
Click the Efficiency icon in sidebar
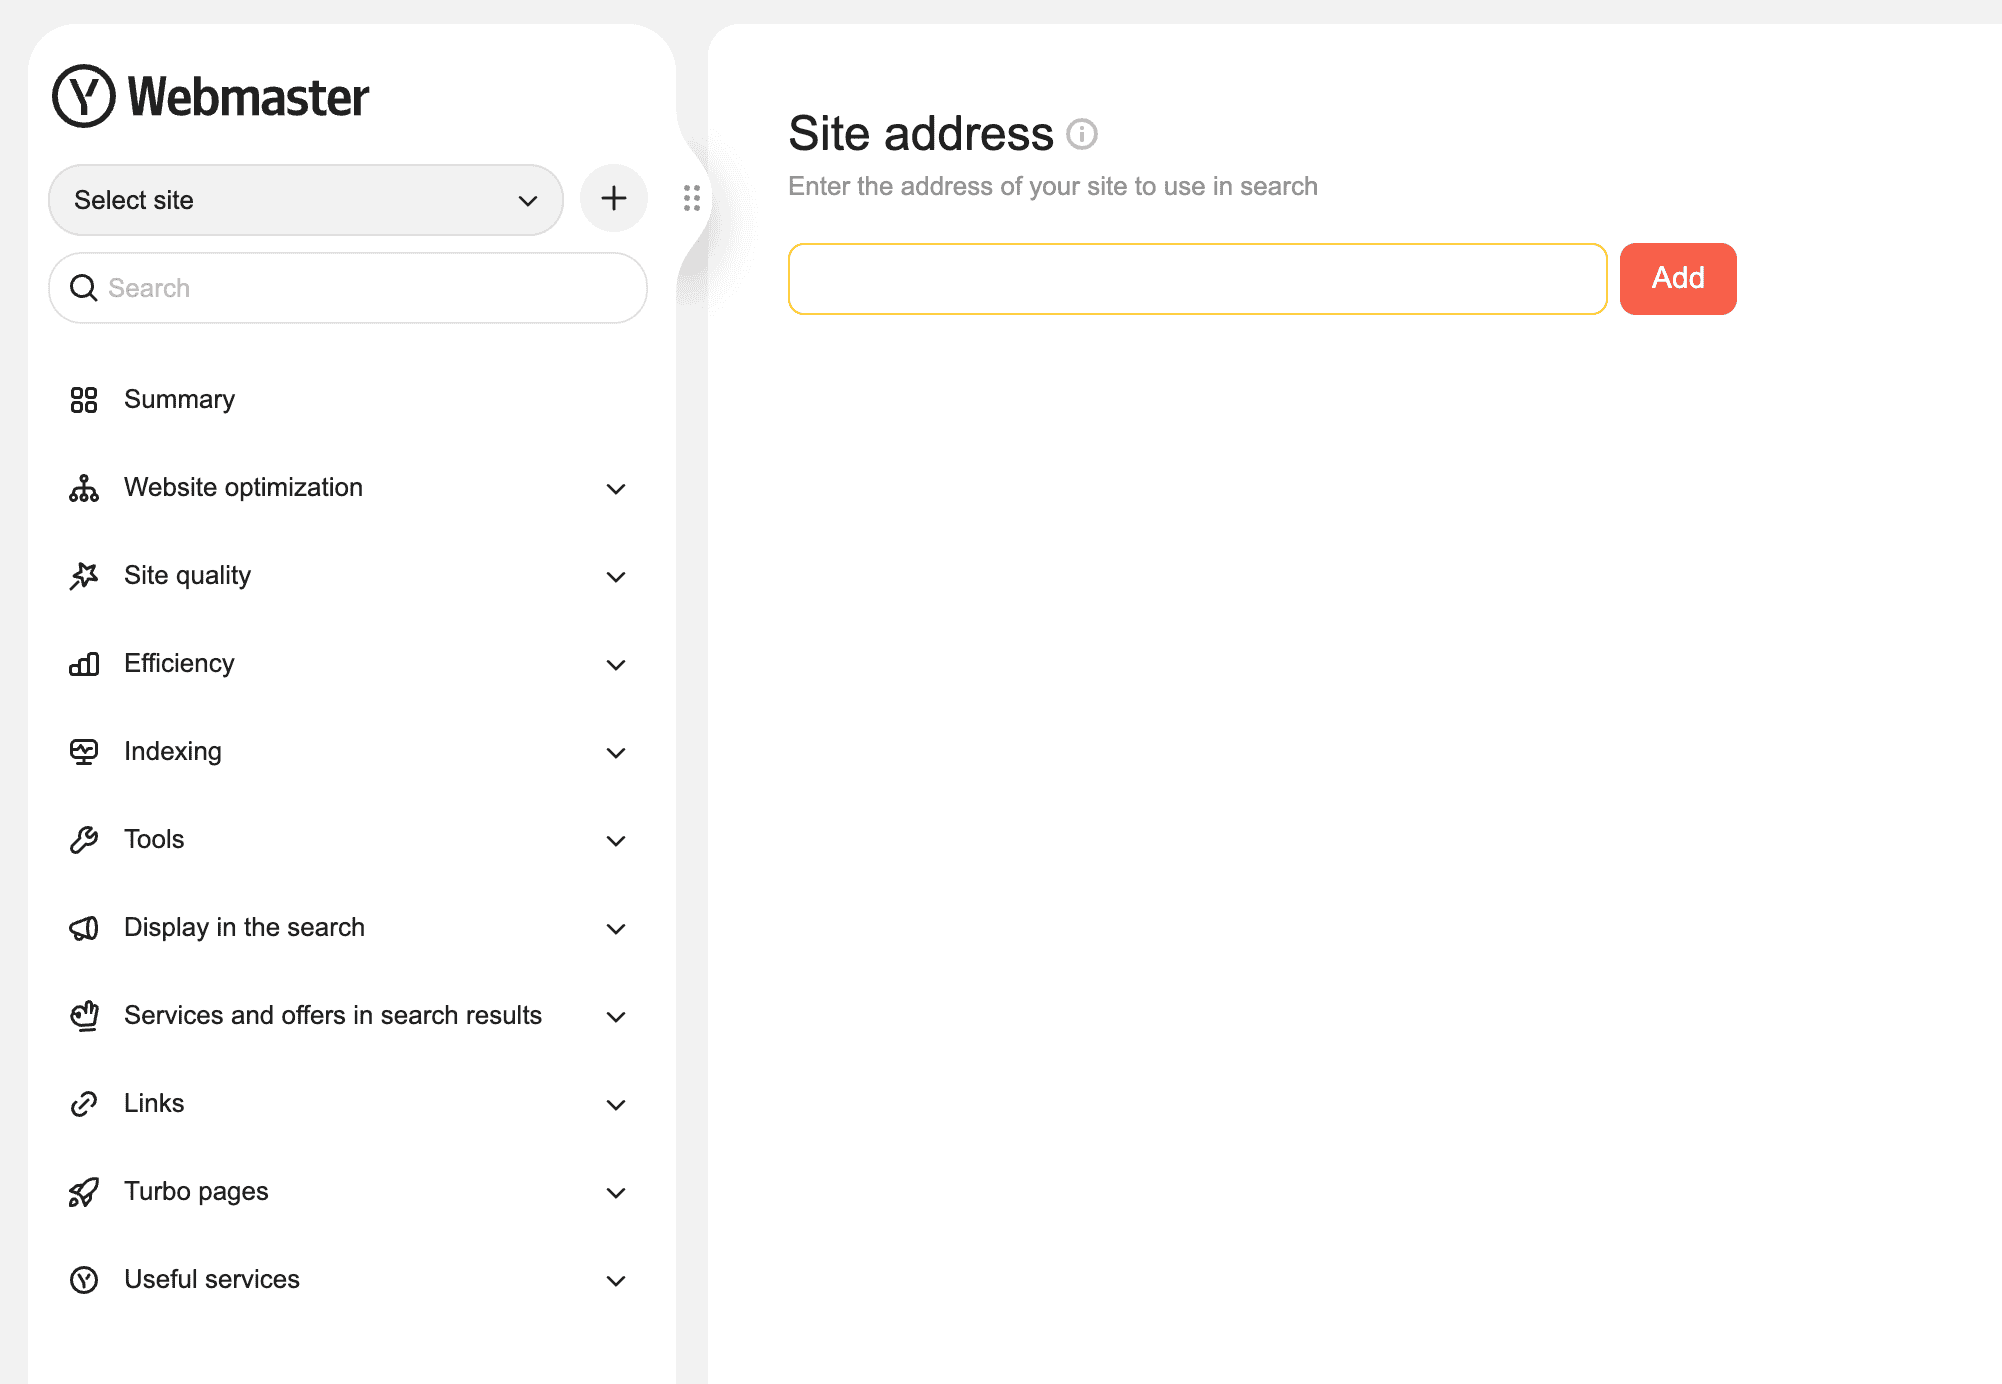84,662
